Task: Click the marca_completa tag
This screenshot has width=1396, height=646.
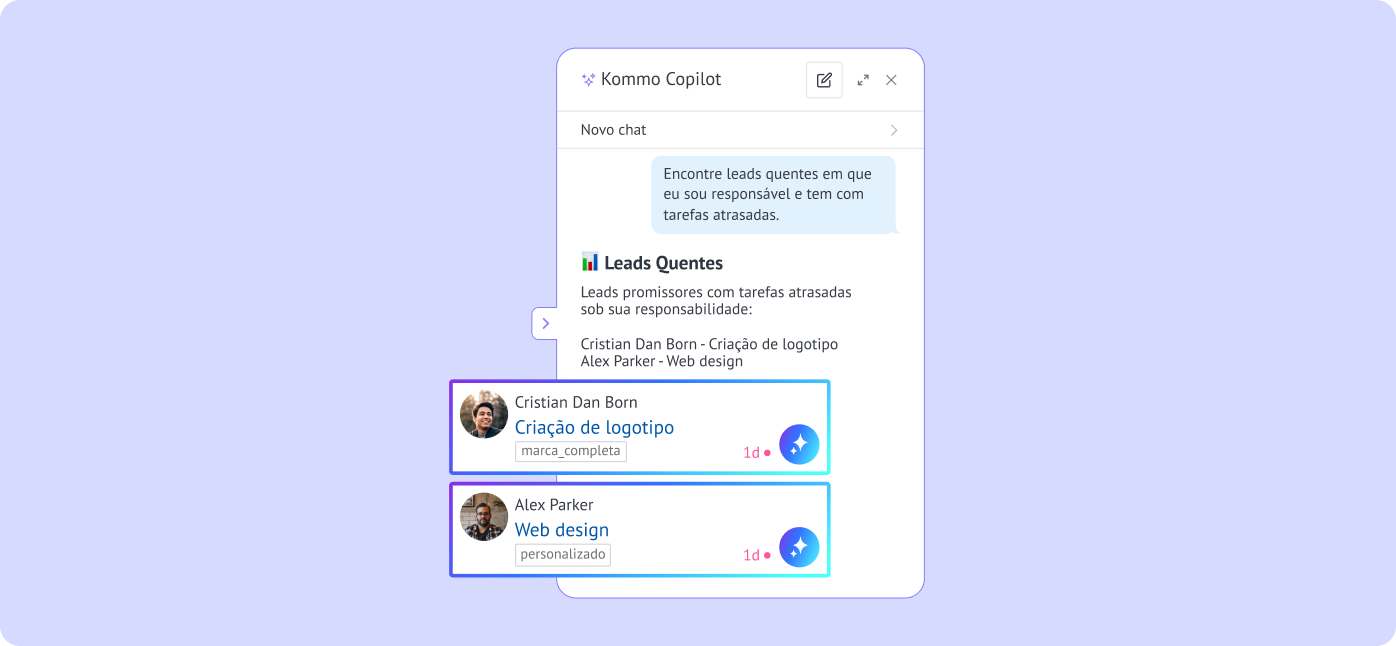Action: 571,451
